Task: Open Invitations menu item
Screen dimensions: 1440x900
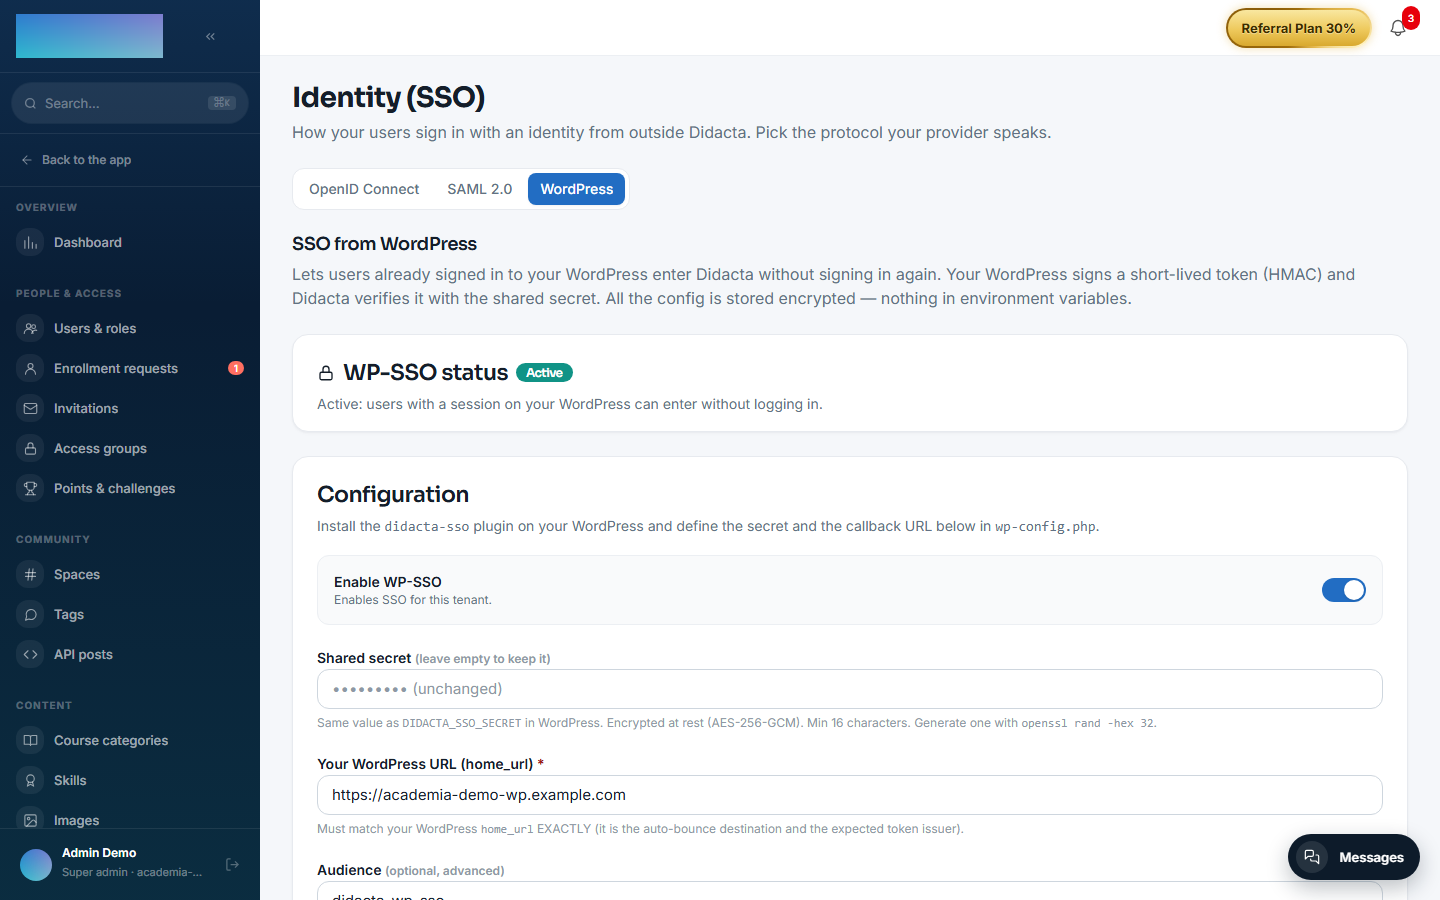Action: [x=130, y=409]
